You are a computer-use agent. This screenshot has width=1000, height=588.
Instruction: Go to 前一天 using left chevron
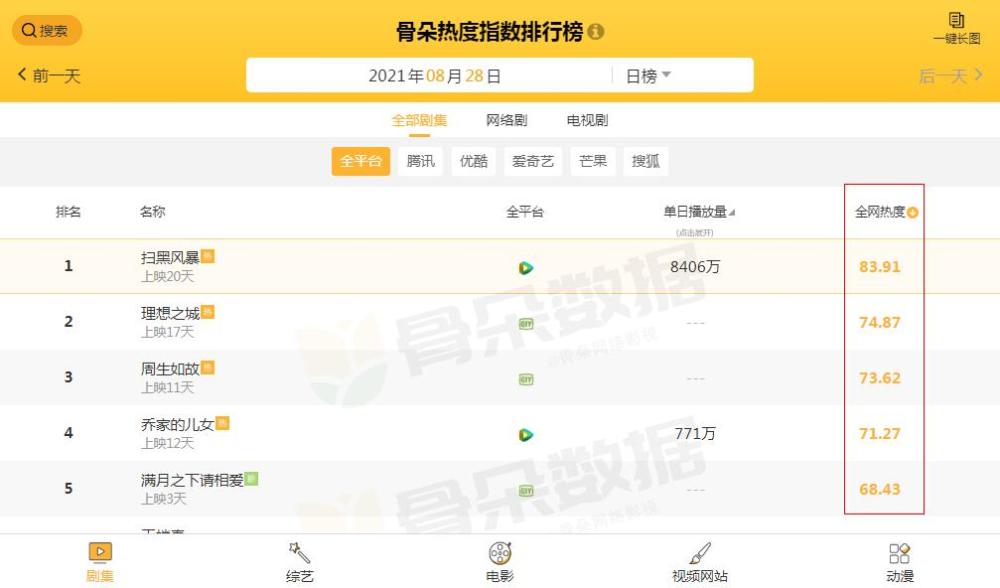22,75
